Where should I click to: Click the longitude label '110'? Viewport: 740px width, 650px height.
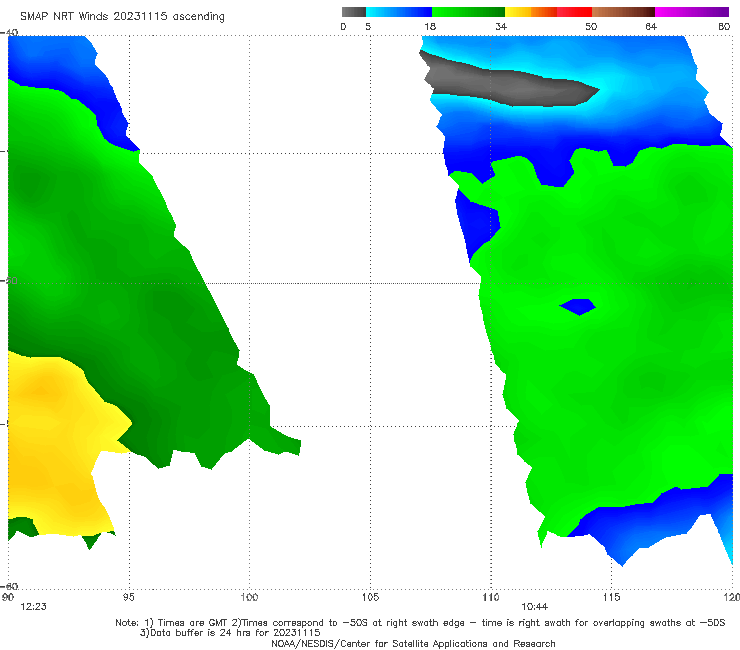pos(491,598)
